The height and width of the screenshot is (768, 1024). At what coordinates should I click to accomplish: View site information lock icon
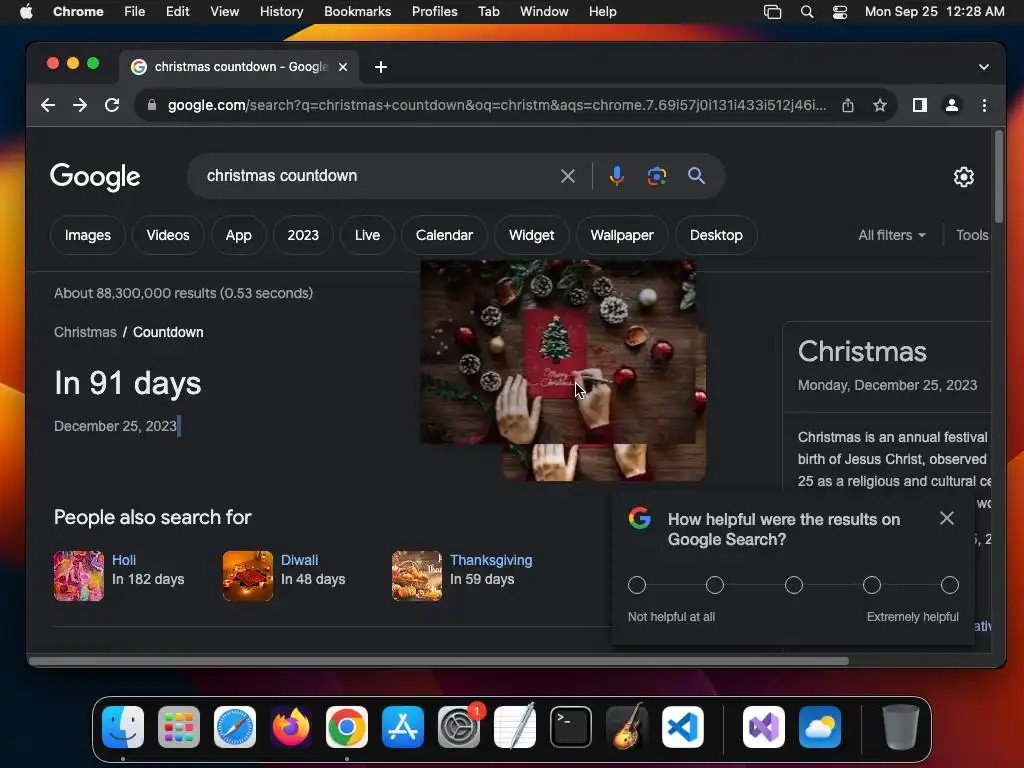(x=152, y=105)
